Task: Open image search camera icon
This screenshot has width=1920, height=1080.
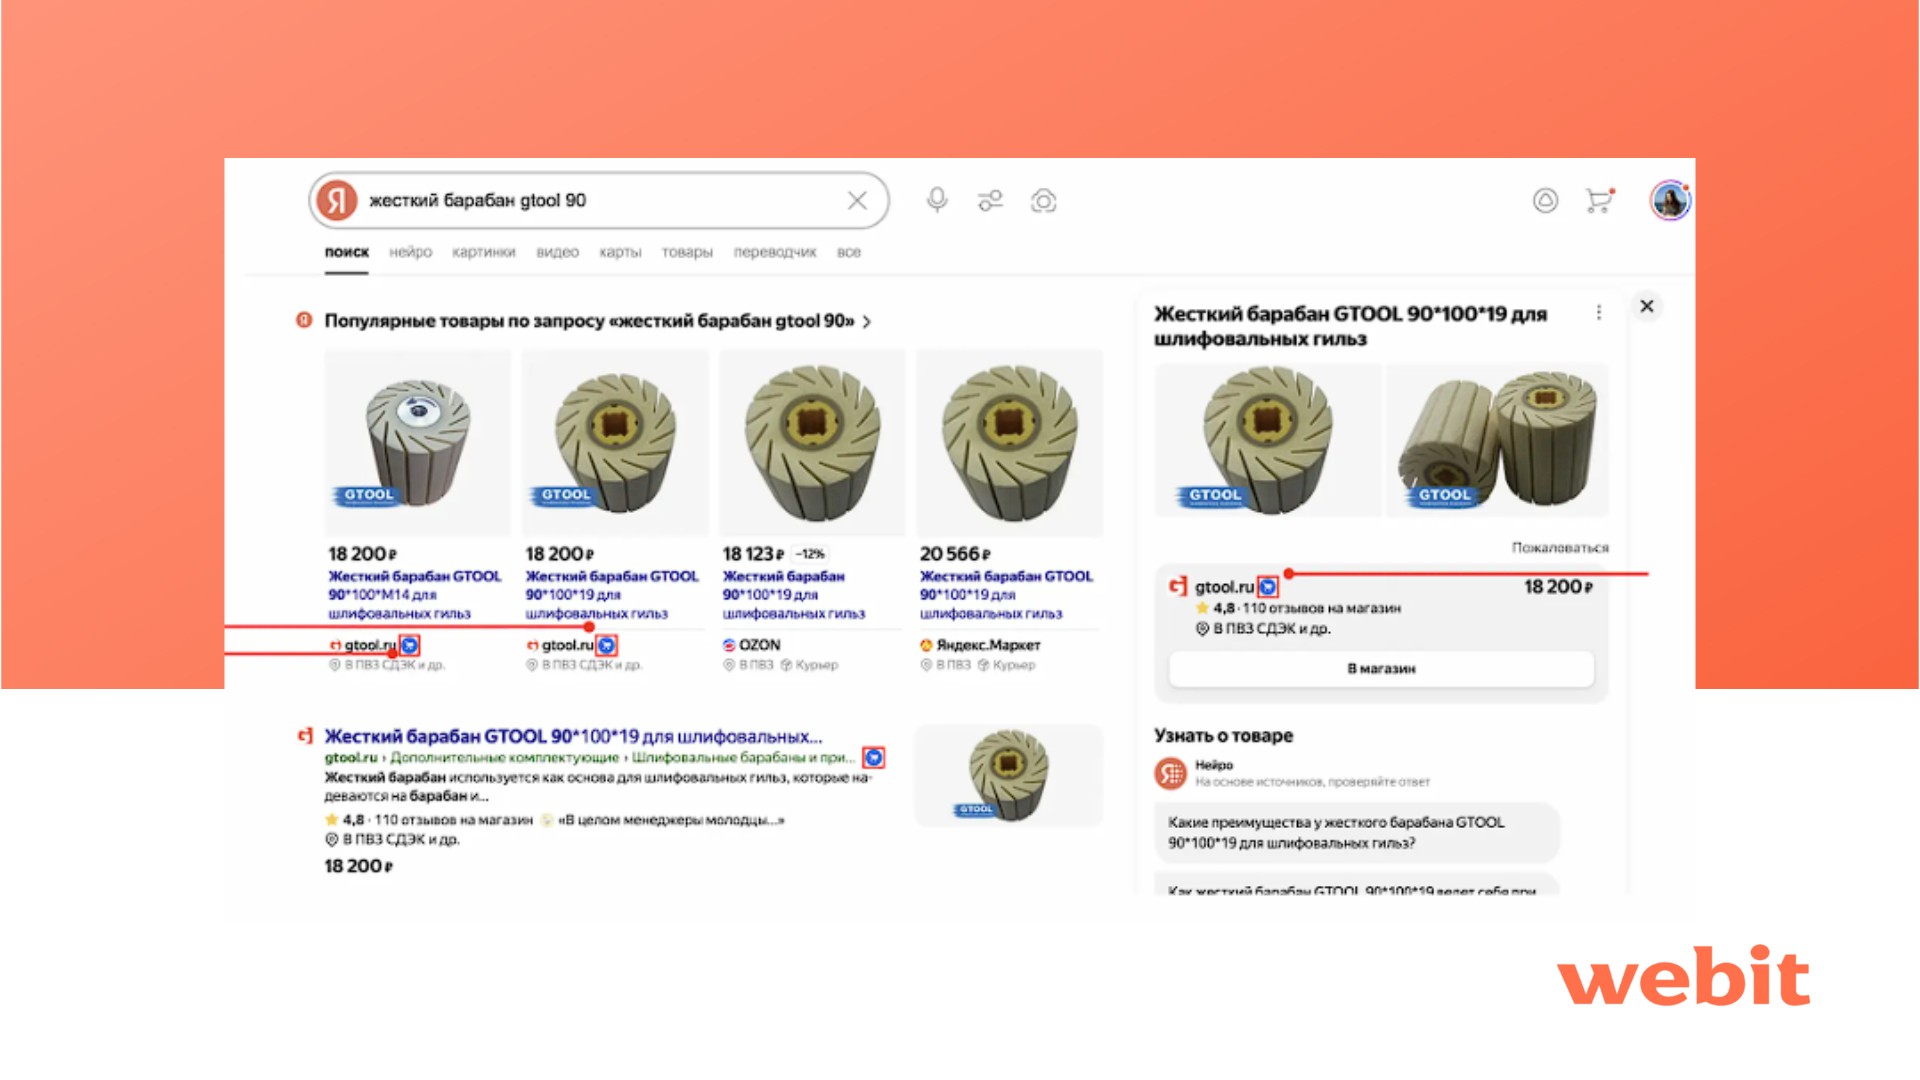Action: (x=1043, y=201)
